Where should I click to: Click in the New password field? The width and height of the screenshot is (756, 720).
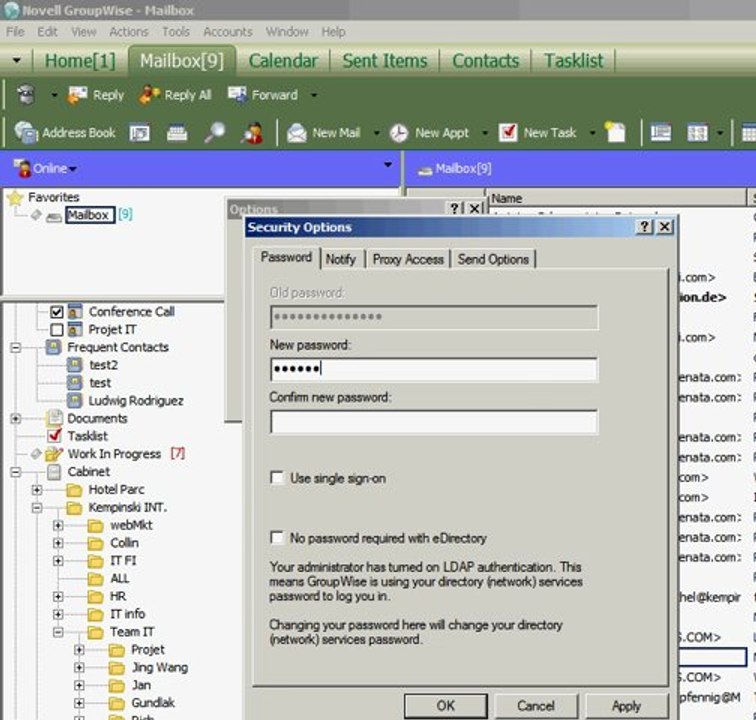tap(433, 370)
